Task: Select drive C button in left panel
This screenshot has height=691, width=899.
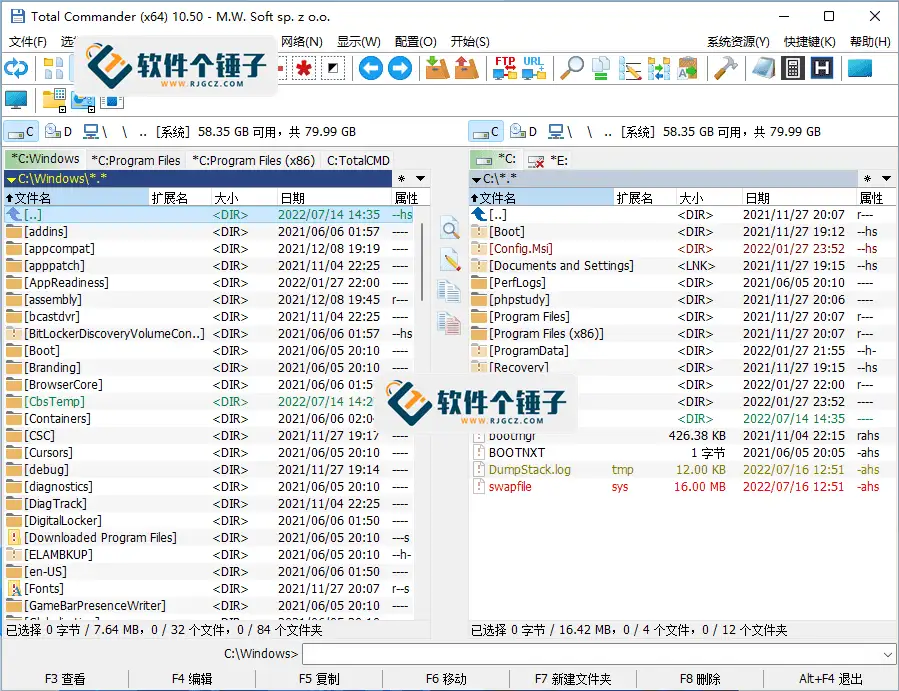Action: (x=21, y=131)
